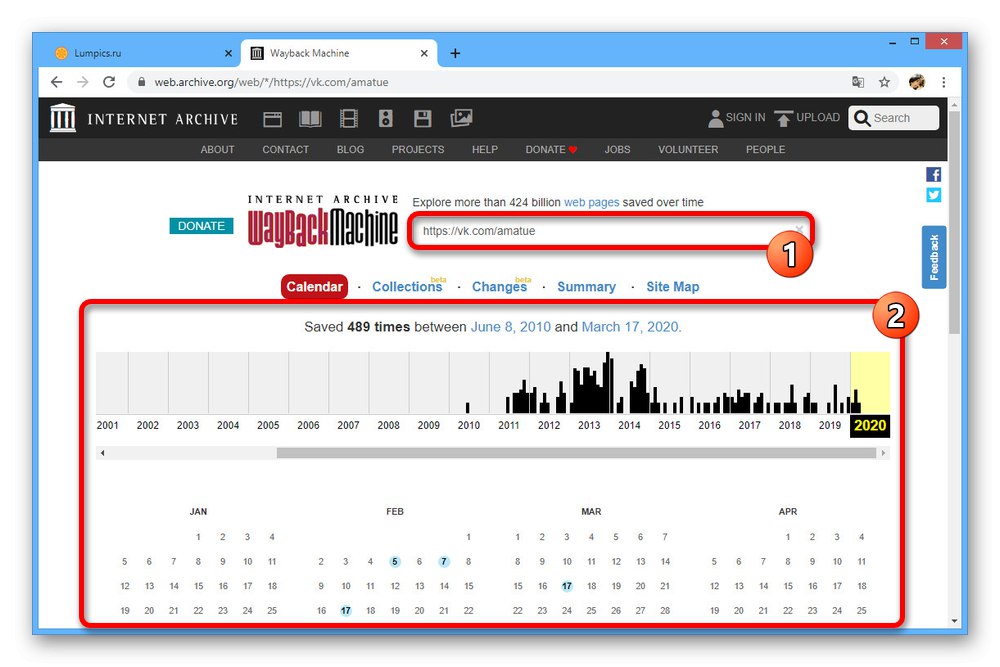The width and height of the screenshot is (1000, 667).
Task: Open the Texts book icon
Action: tap(311, 119)
